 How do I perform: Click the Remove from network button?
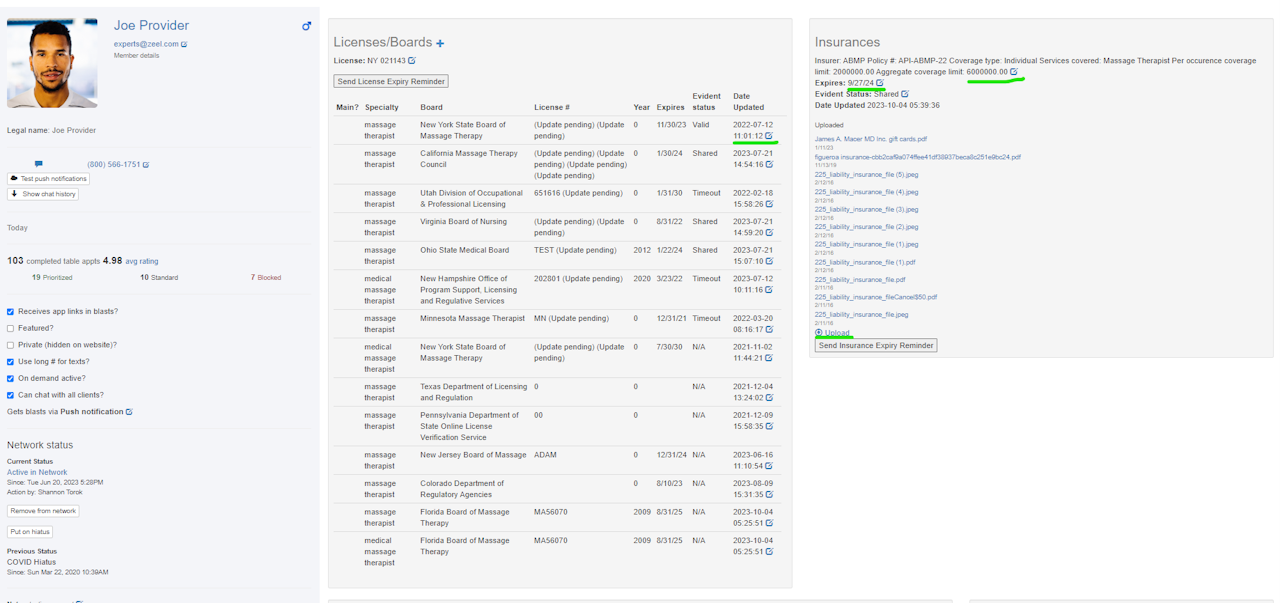(43, 511)
